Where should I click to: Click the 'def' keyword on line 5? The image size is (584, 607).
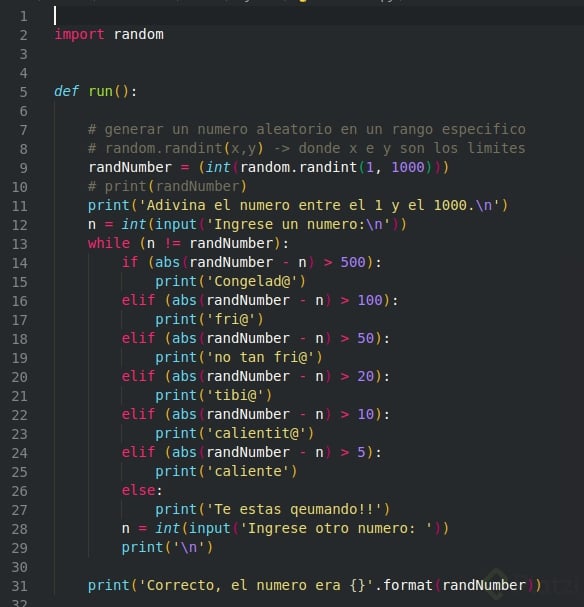tap(66, 91)
